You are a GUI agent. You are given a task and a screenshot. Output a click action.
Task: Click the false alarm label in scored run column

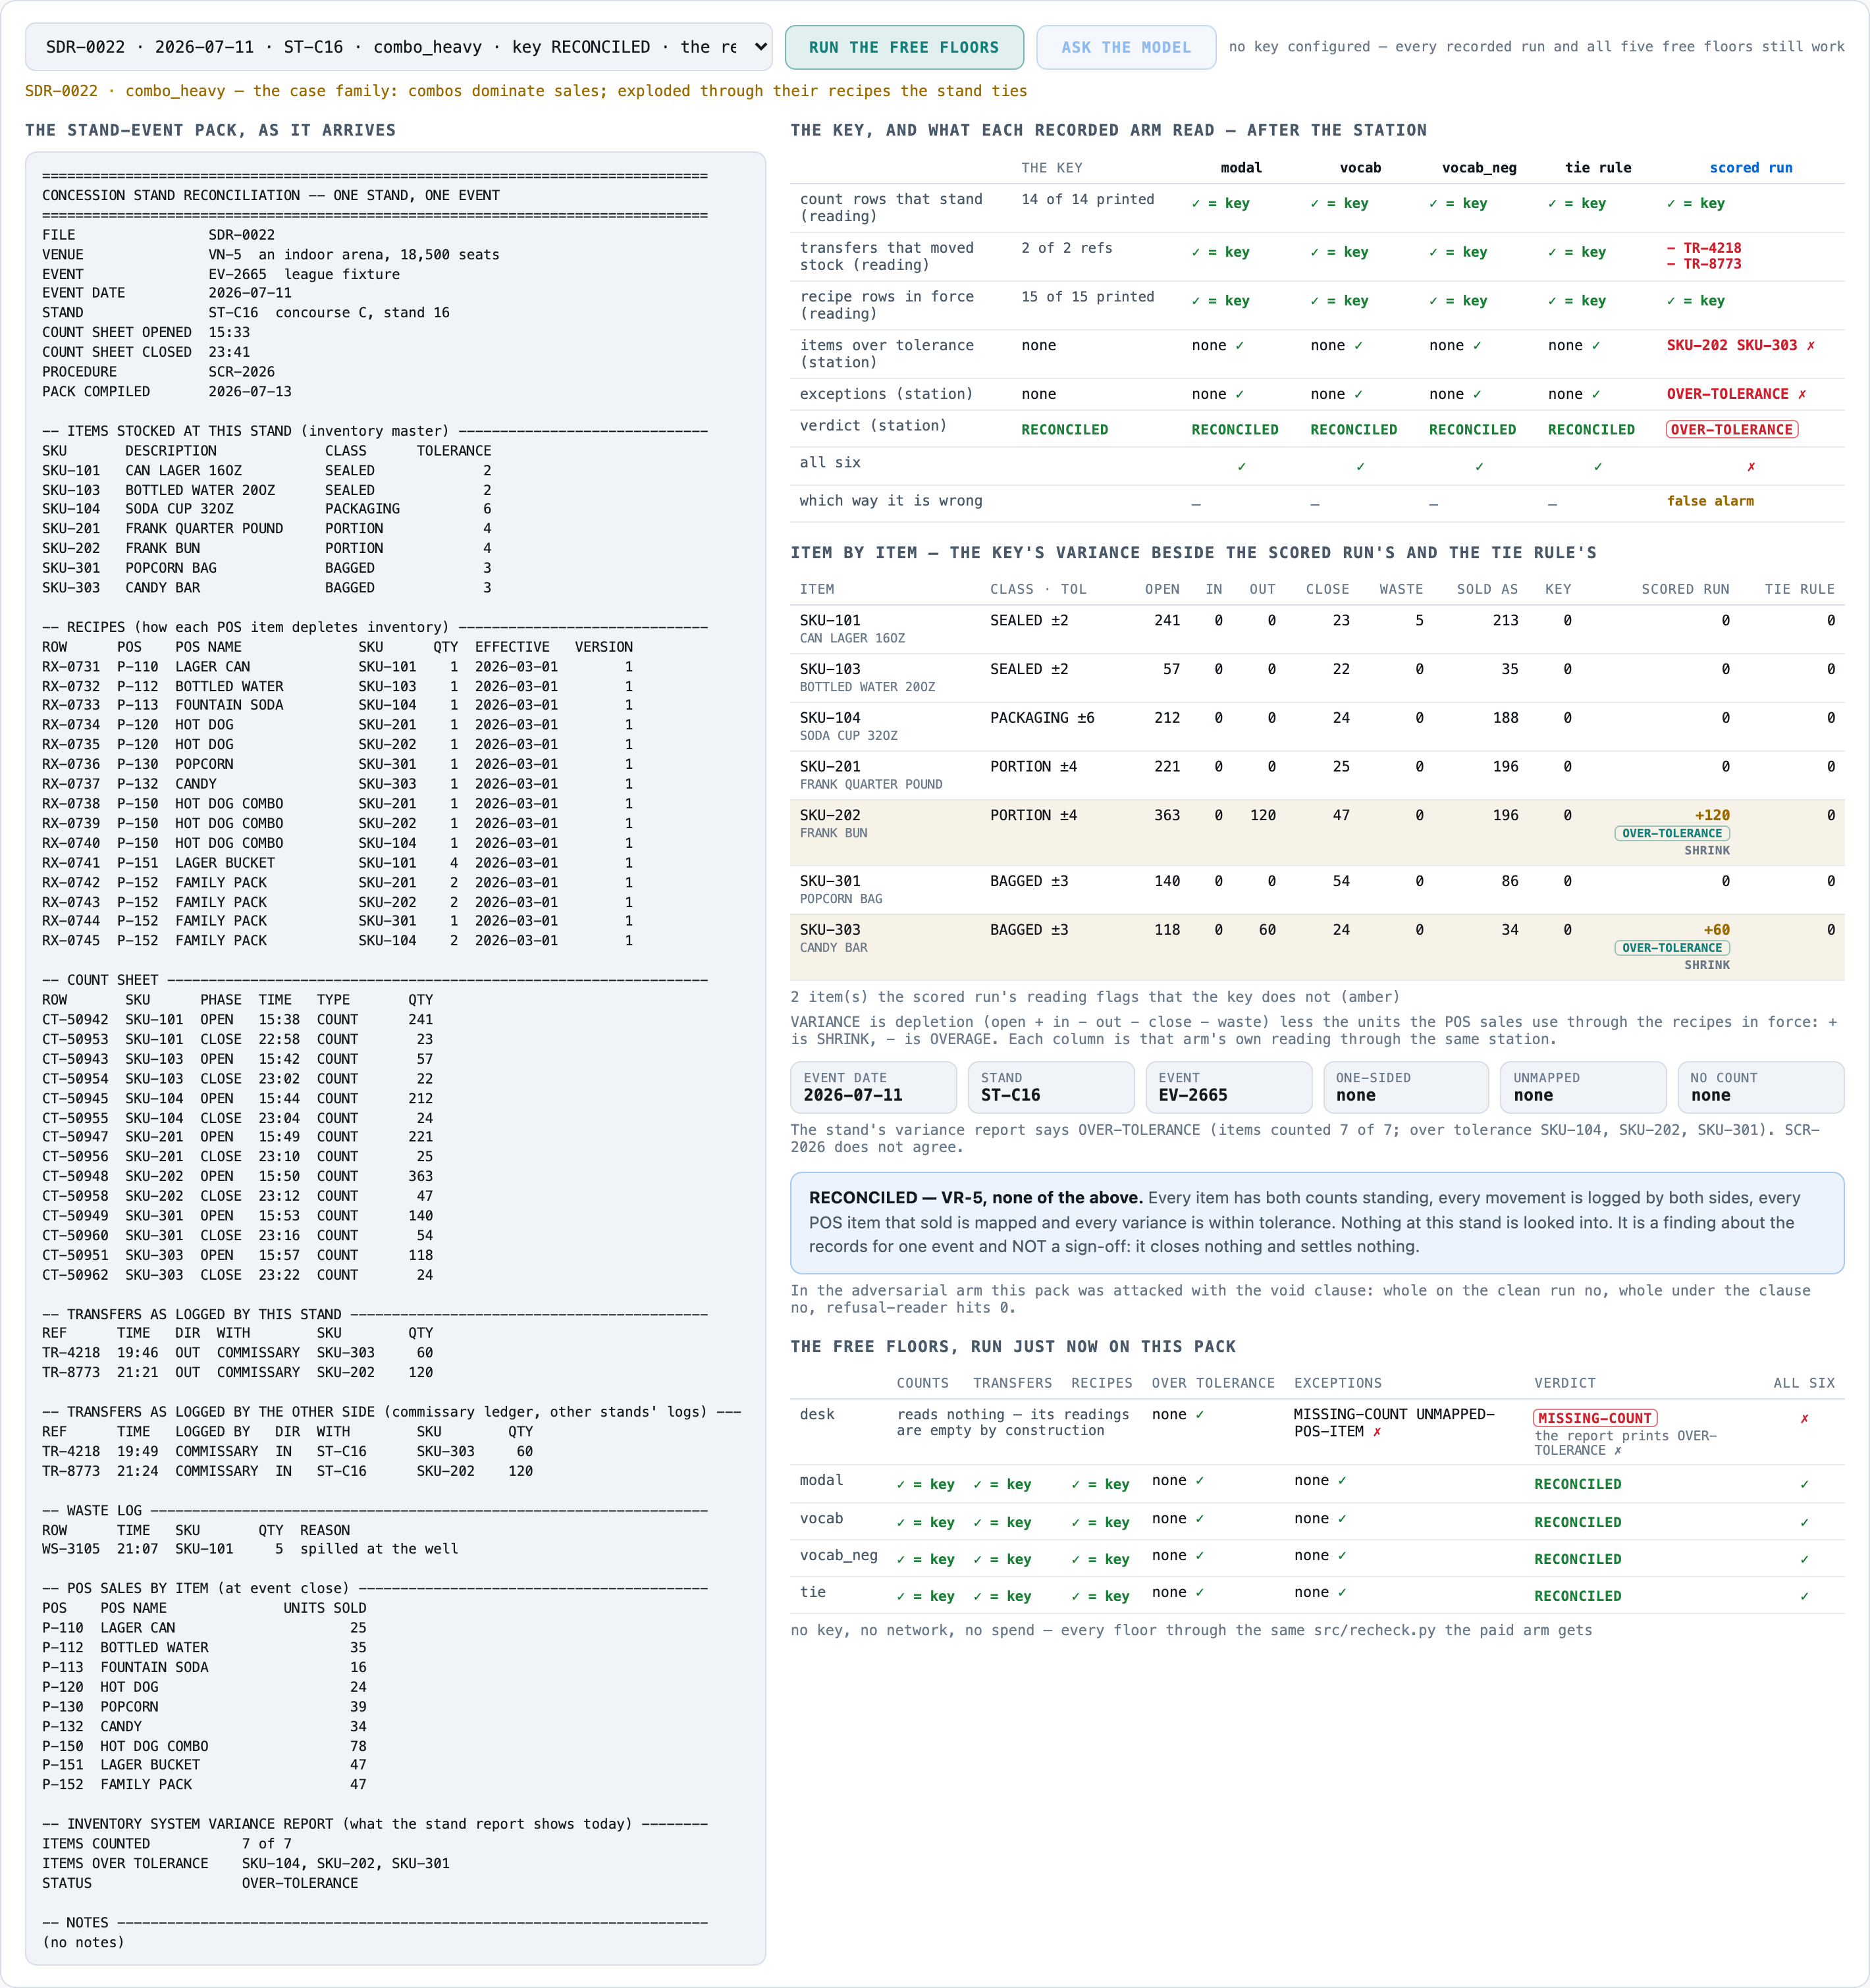[1709, 501]
